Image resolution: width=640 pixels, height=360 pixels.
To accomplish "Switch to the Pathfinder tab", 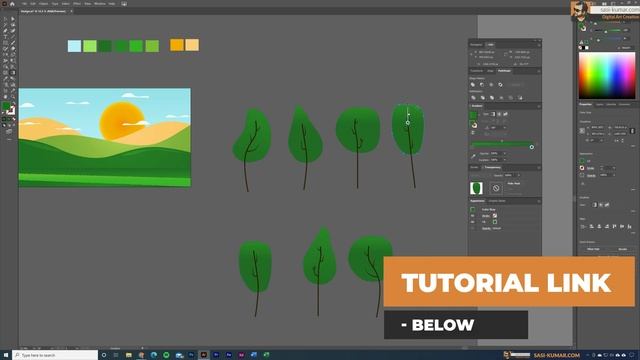I will (x=504, y=71).
